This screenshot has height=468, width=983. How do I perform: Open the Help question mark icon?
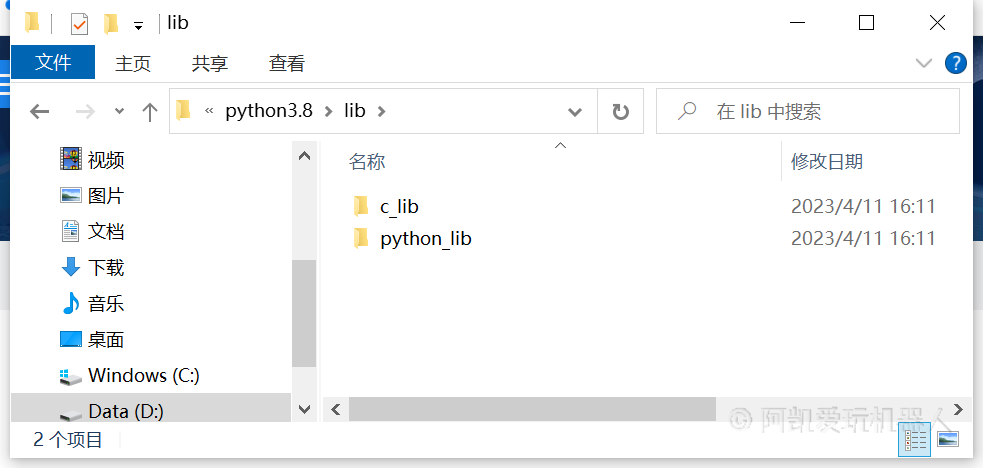pos(955,63)
